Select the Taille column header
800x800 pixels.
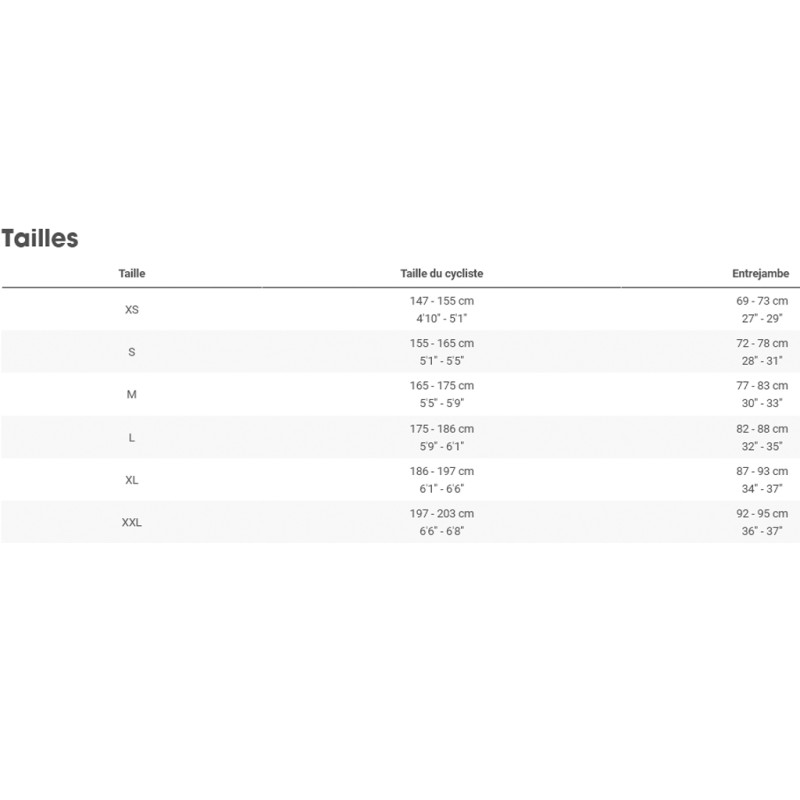point(131,273)
